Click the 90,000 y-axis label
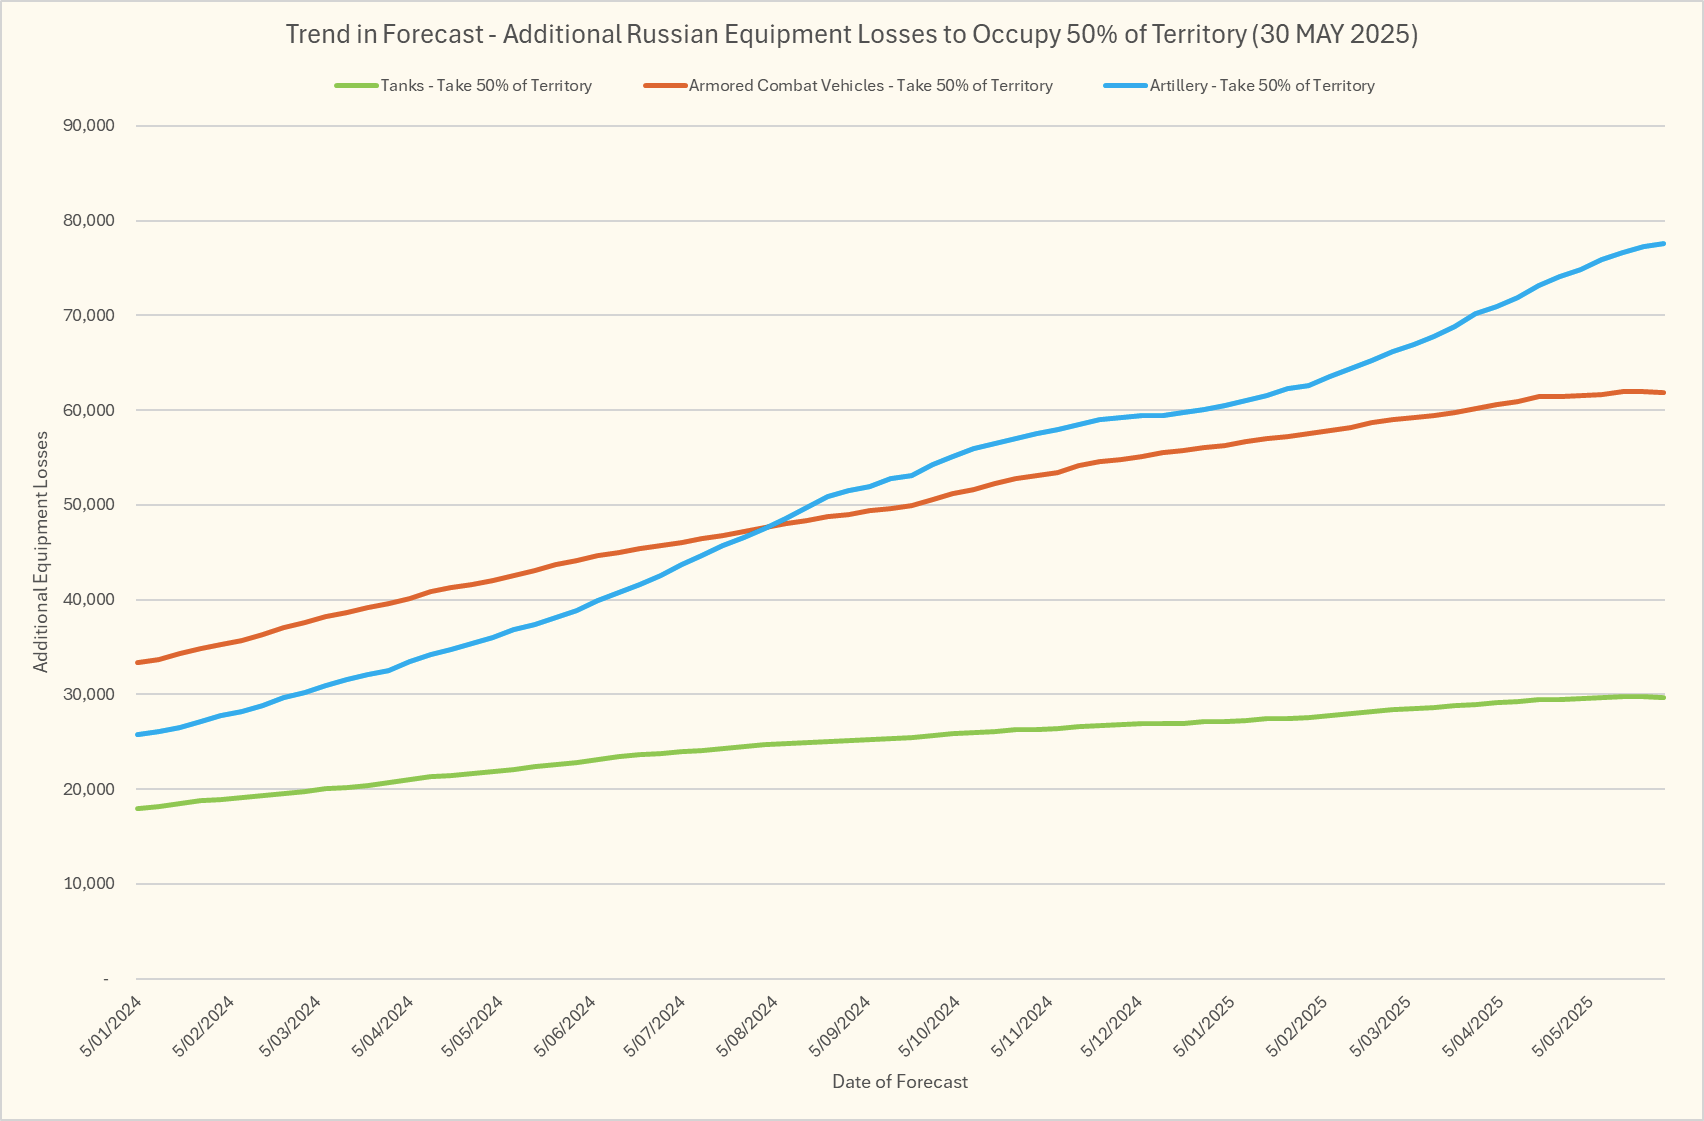The width and height of the screenshot is (1704, 1121). click(88, 126)
